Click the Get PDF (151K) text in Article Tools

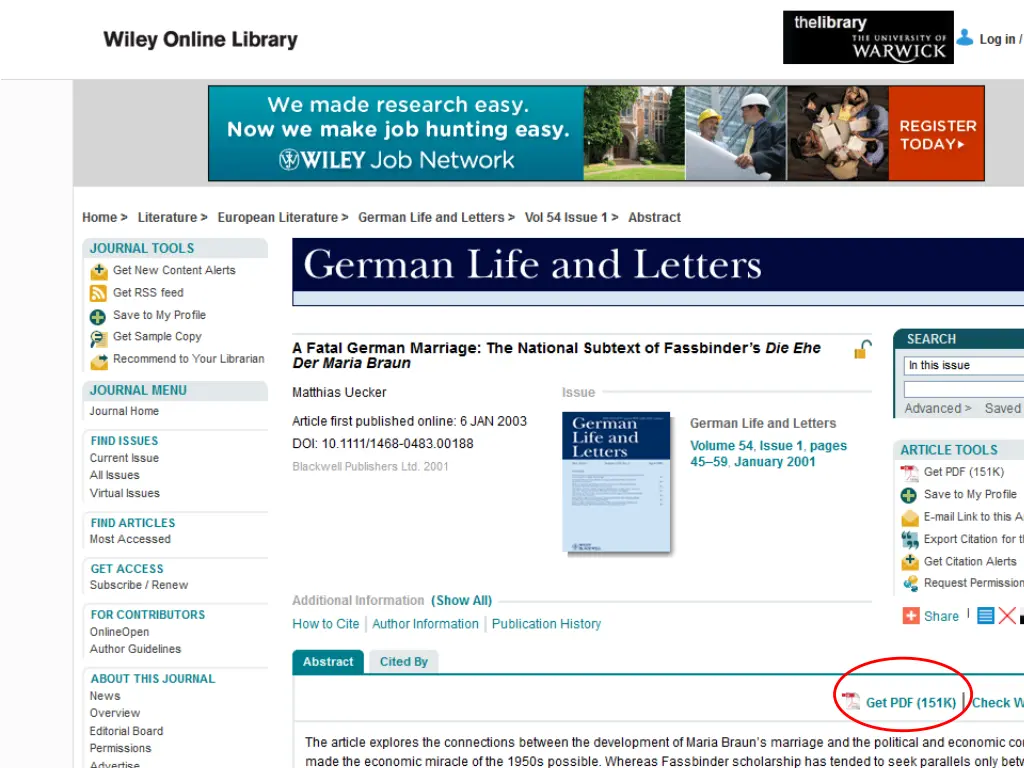pyautogui.click(x=964, y=472)
